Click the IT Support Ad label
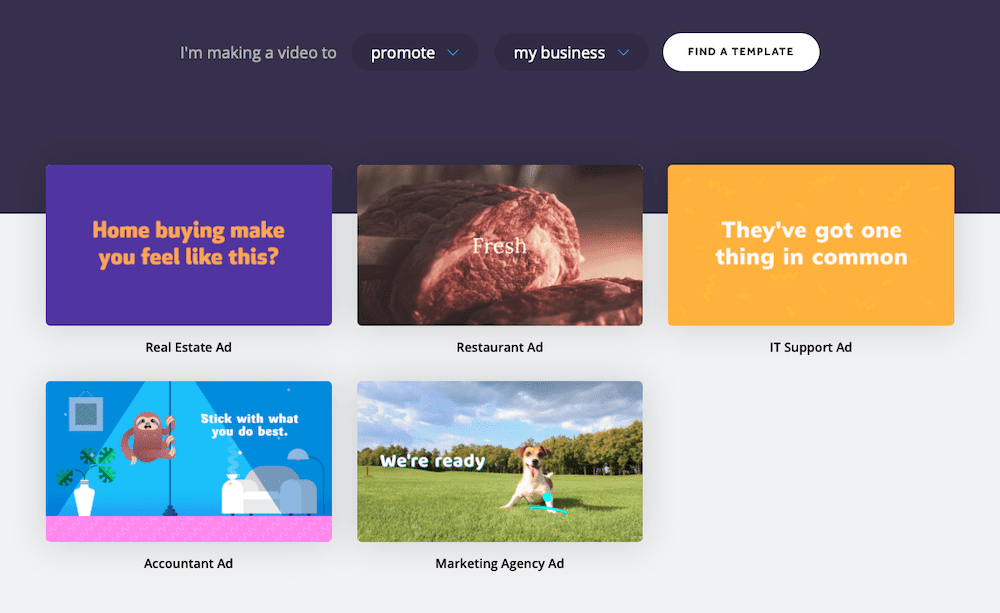 pos(810,347)
